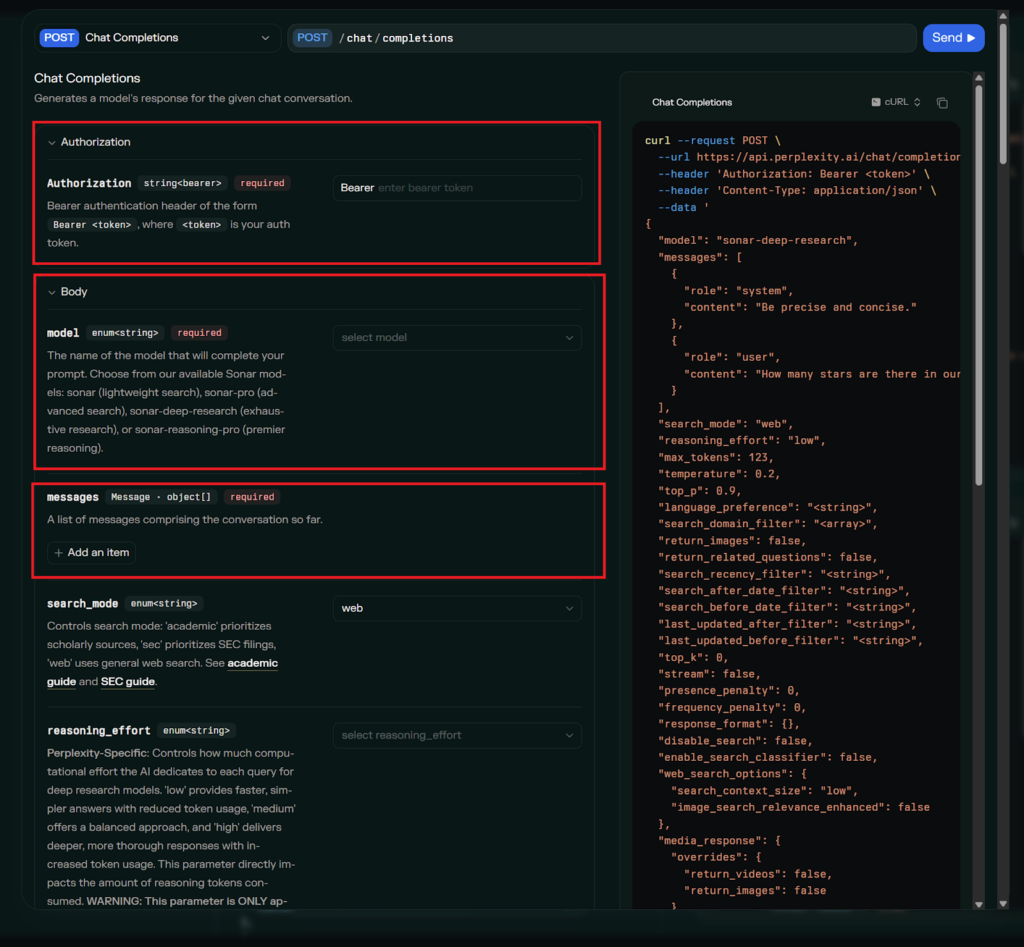Send the API request
This screenshot has width=1024, height=947.
tap(953, 38)
